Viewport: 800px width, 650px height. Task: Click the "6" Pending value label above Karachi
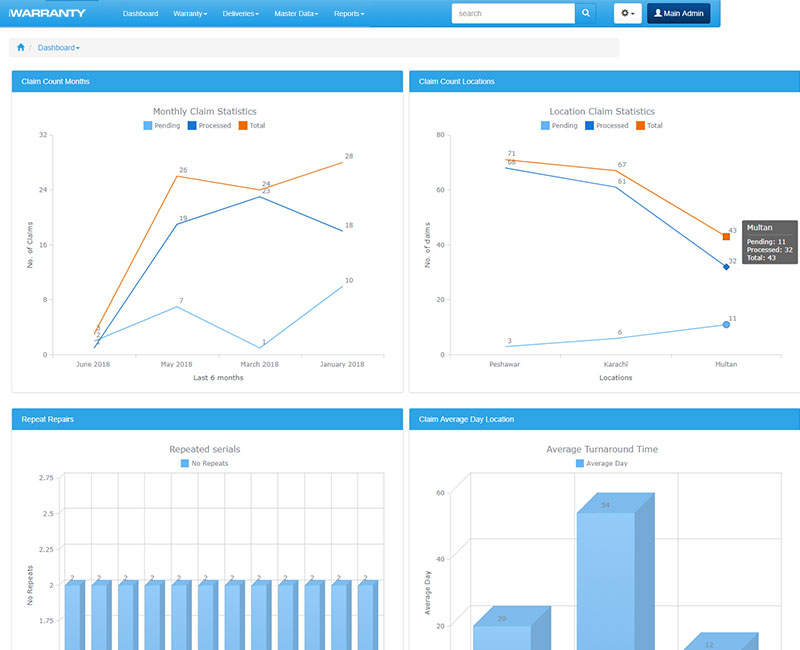pyautogui.click(x=620, y=332)
